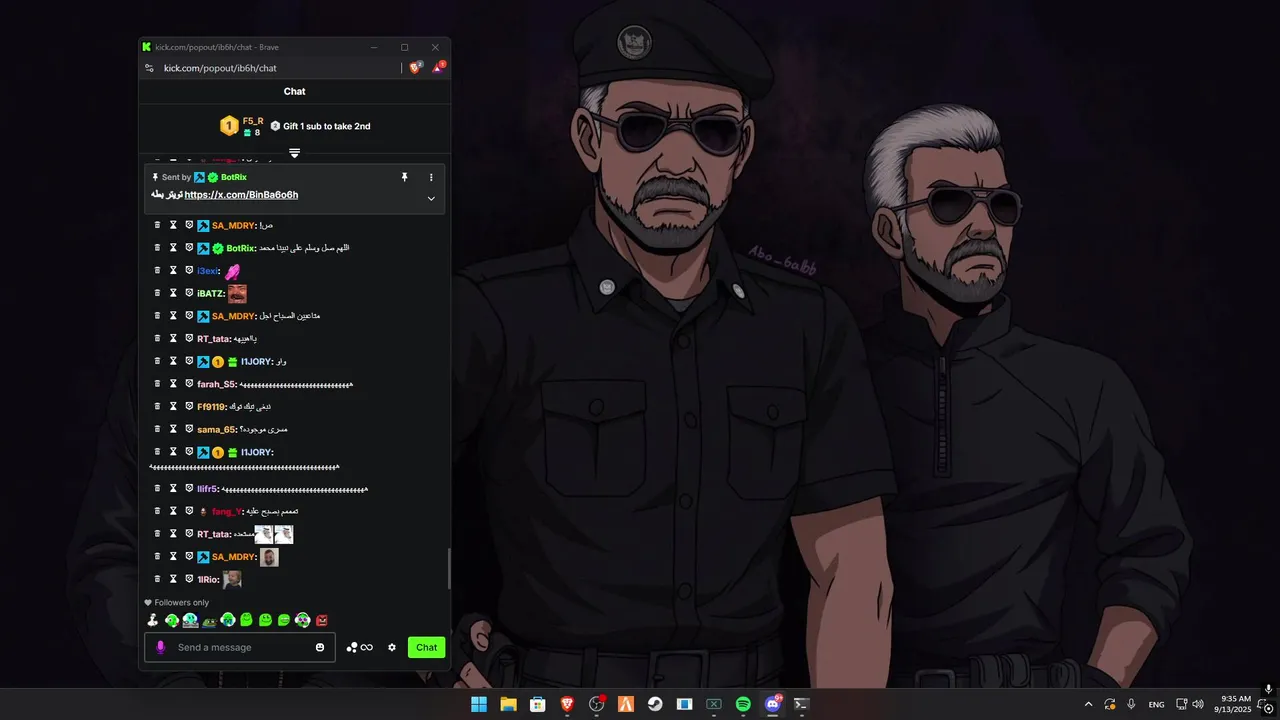Open the x.com/BinBa6o6h link
Screen dimensions: 1280x720
tap(241, 195)
